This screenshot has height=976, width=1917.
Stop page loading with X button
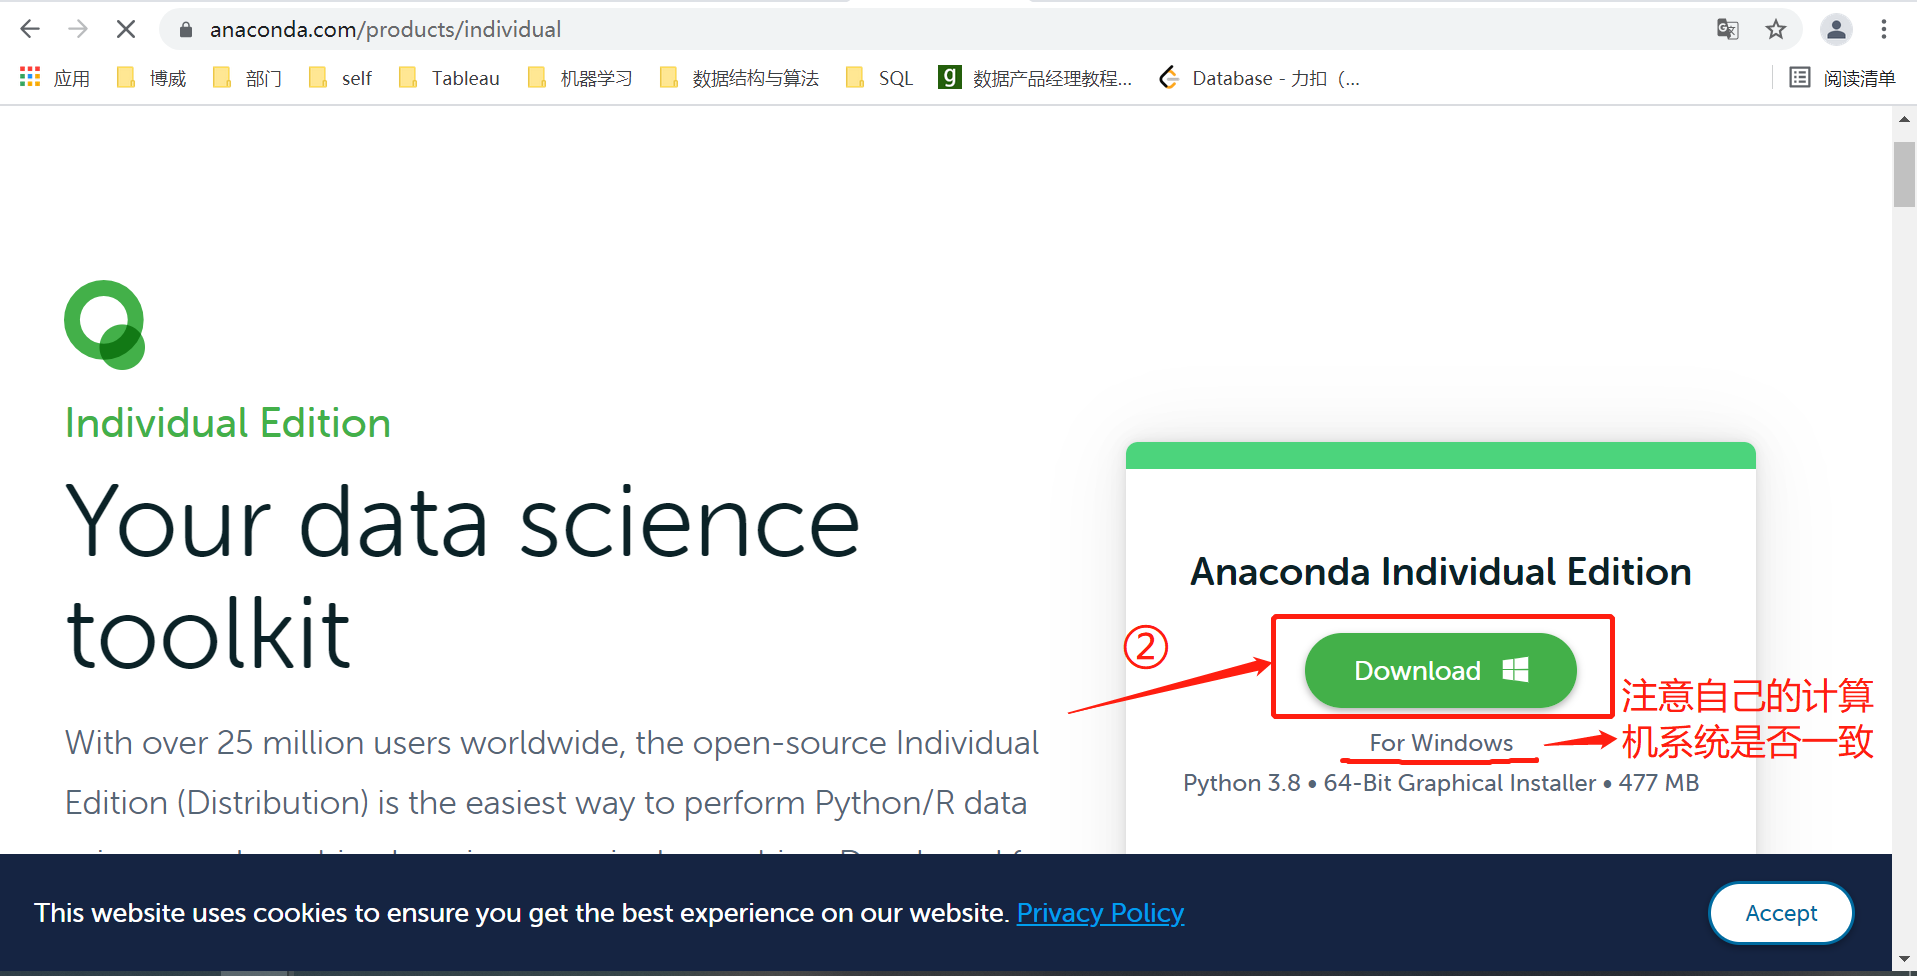(126, 29)
